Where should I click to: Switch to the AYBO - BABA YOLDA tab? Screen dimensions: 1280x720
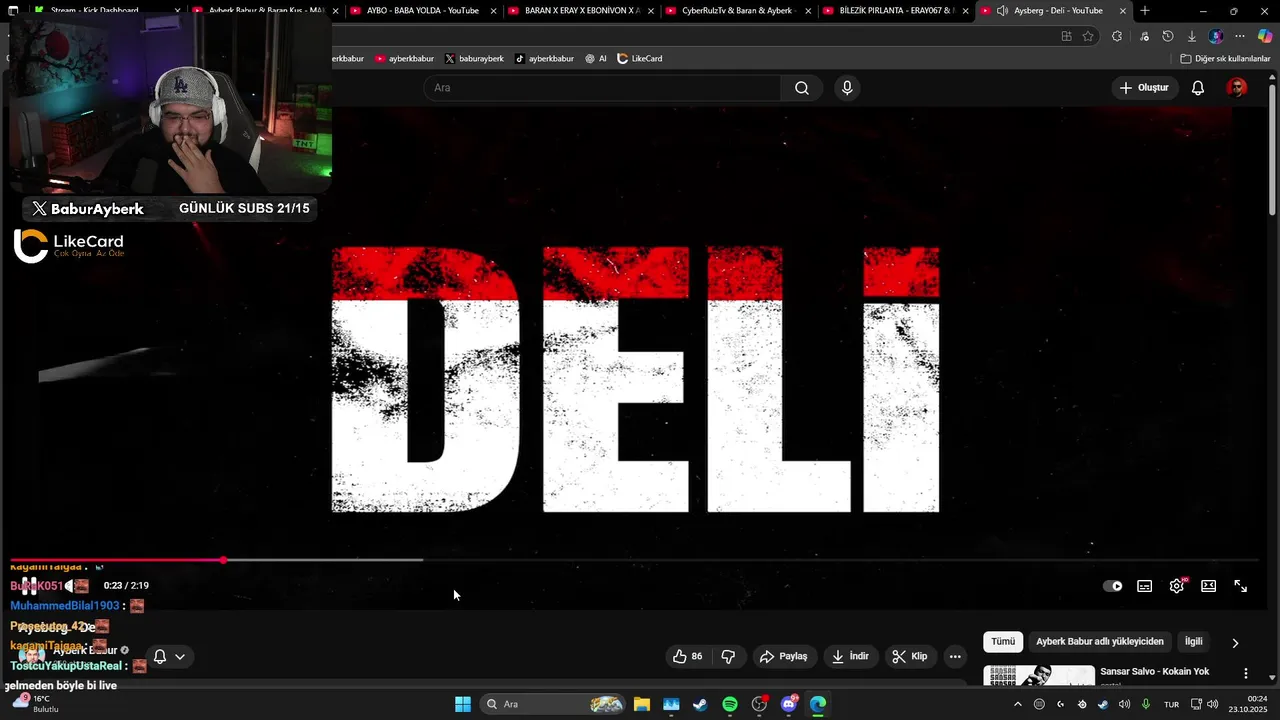pyautogui.click(x=421, y=10)
